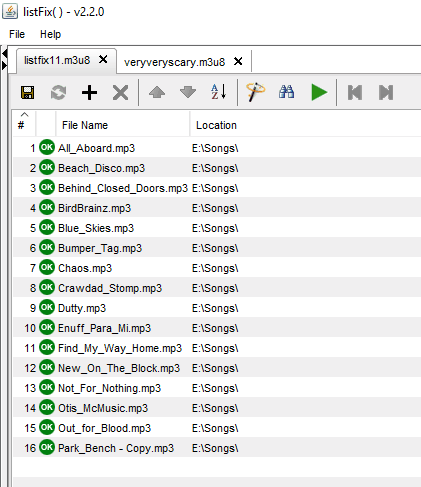Move selected entry down with down arrow
The image size is (421, 487).
[188, 92]
